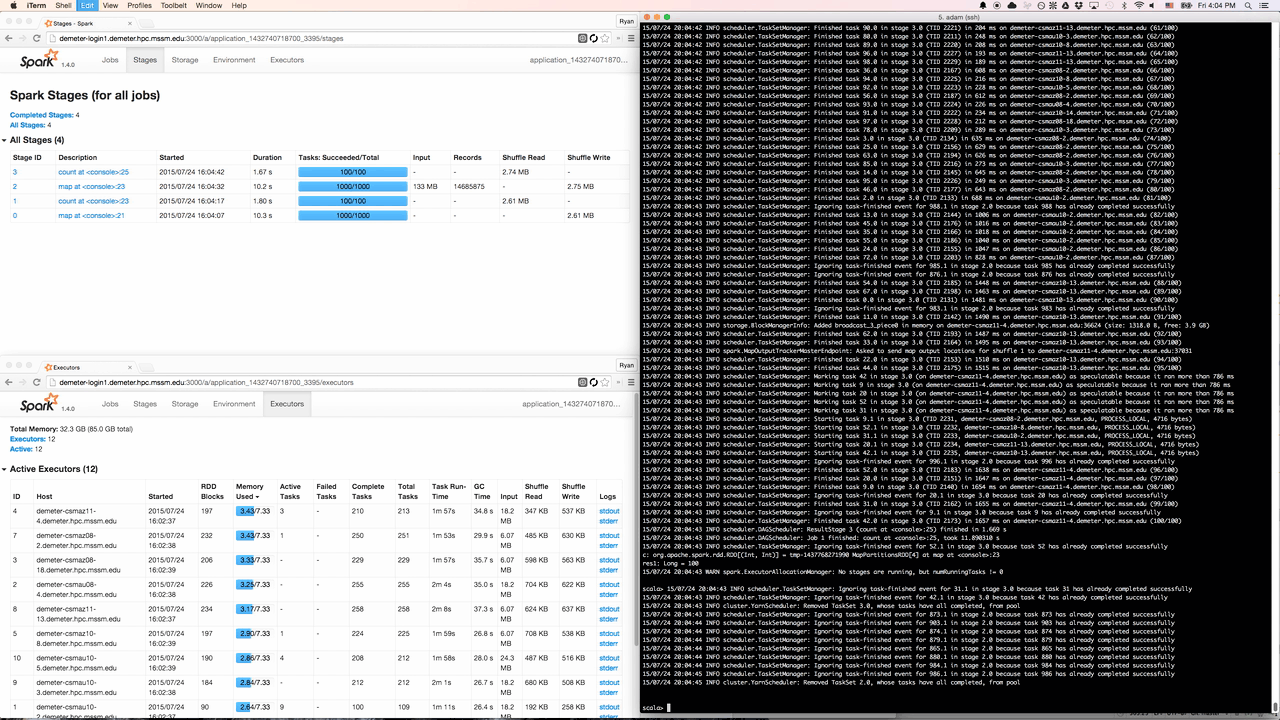
Task: Click the Spark logo in the Executors window
Action: [x=39, y=405]
